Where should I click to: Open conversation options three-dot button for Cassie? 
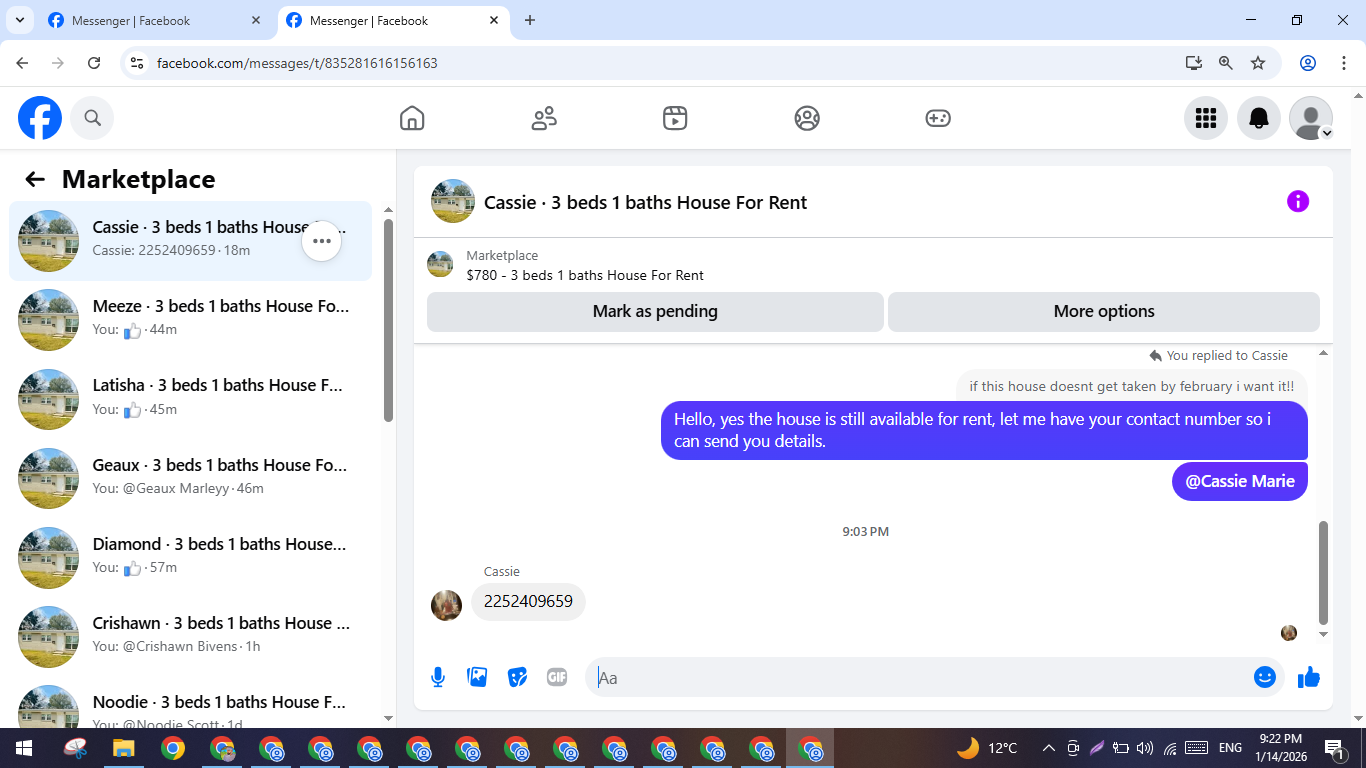point(322,241)
